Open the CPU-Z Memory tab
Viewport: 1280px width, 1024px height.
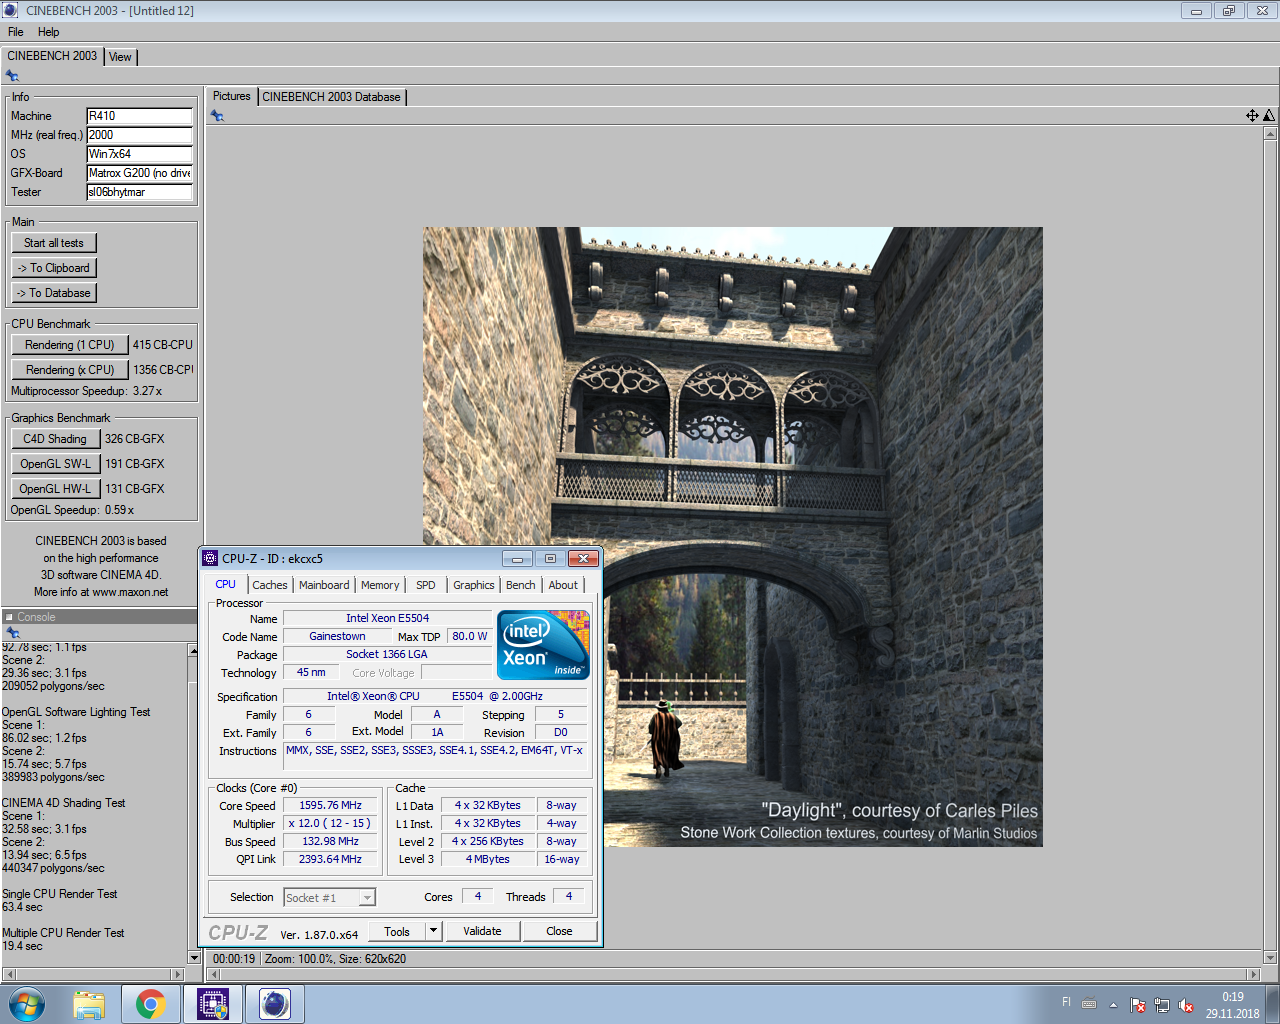380,585
